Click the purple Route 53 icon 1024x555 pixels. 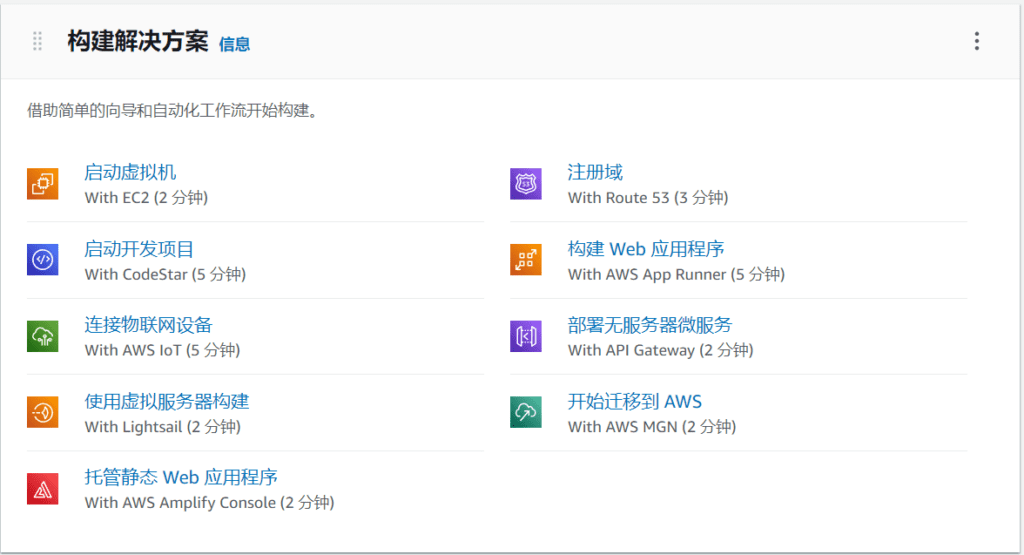point(525,184)
